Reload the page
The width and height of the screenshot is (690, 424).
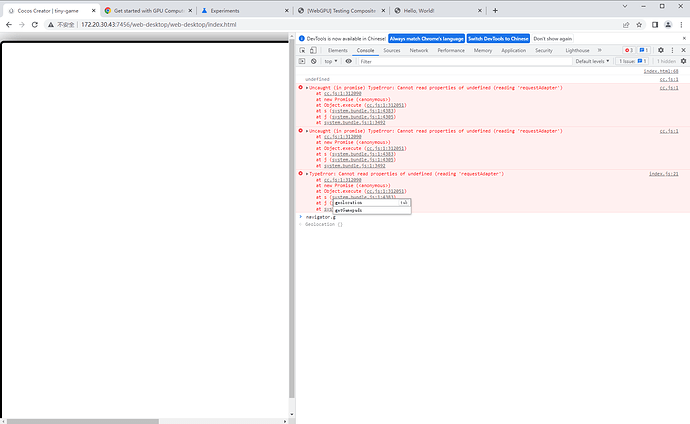coord(35,25)
